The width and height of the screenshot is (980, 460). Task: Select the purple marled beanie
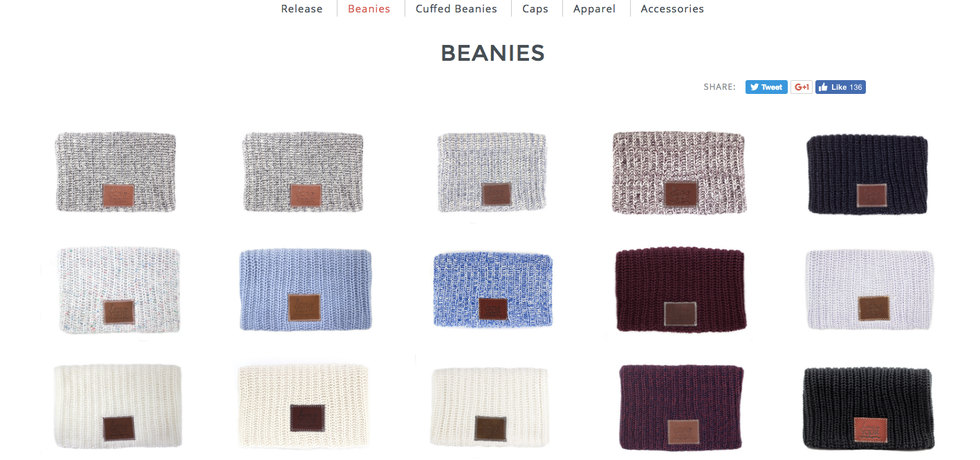[x=681, y=408]
